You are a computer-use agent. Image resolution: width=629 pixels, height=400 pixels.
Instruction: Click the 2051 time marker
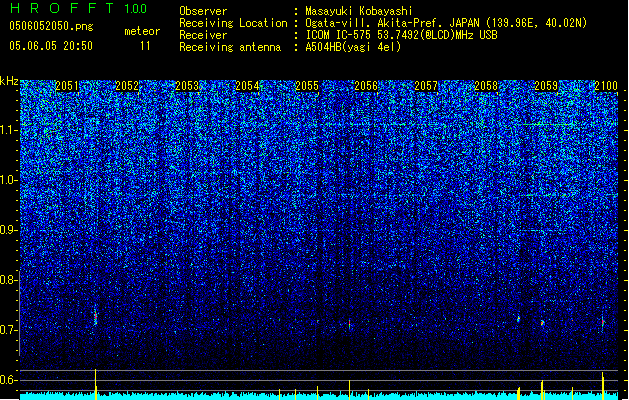pos(67,86)
